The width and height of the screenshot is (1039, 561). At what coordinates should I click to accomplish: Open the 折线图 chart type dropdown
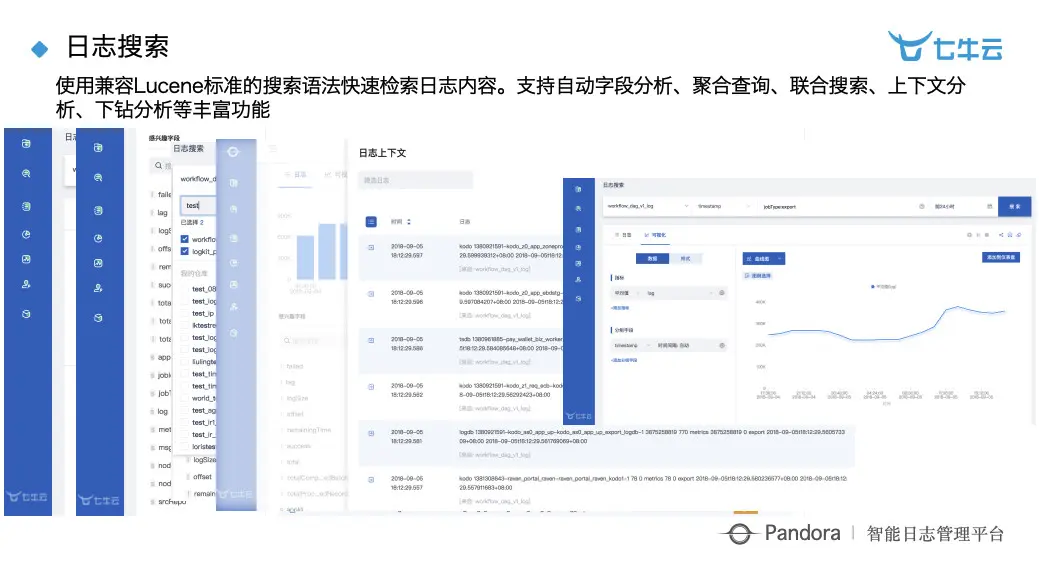764,259
